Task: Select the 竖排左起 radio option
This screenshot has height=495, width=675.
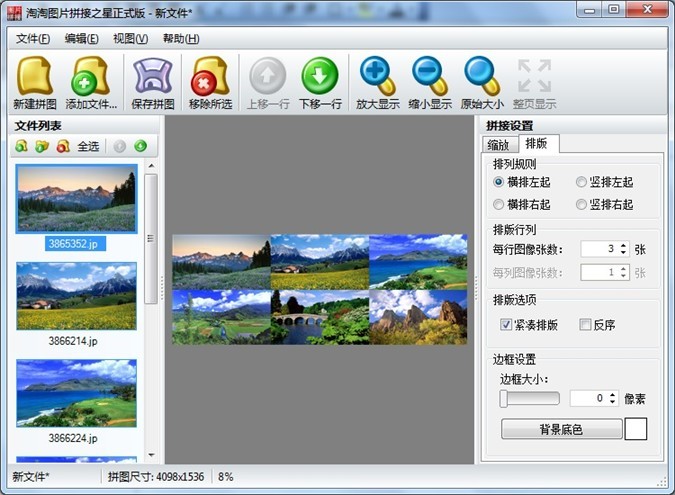Action: (x=581, y=182)
